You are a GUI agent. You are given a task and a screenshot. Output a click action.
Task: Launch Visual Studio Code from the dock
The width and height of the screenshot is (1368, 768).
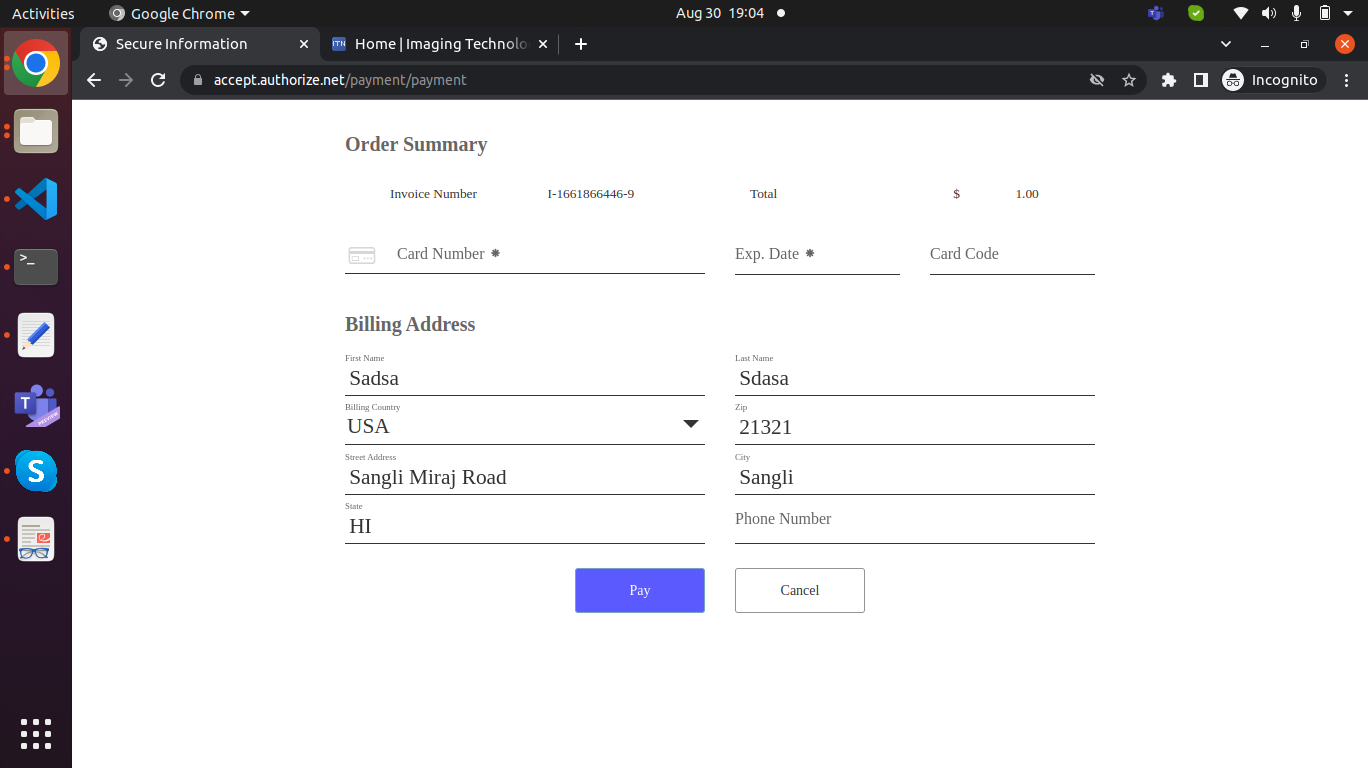[36, 199]
